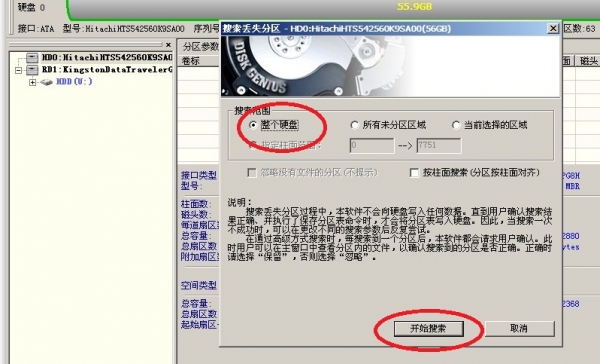Click the ending cylinder field showing 7751

(x=439, y=145)
